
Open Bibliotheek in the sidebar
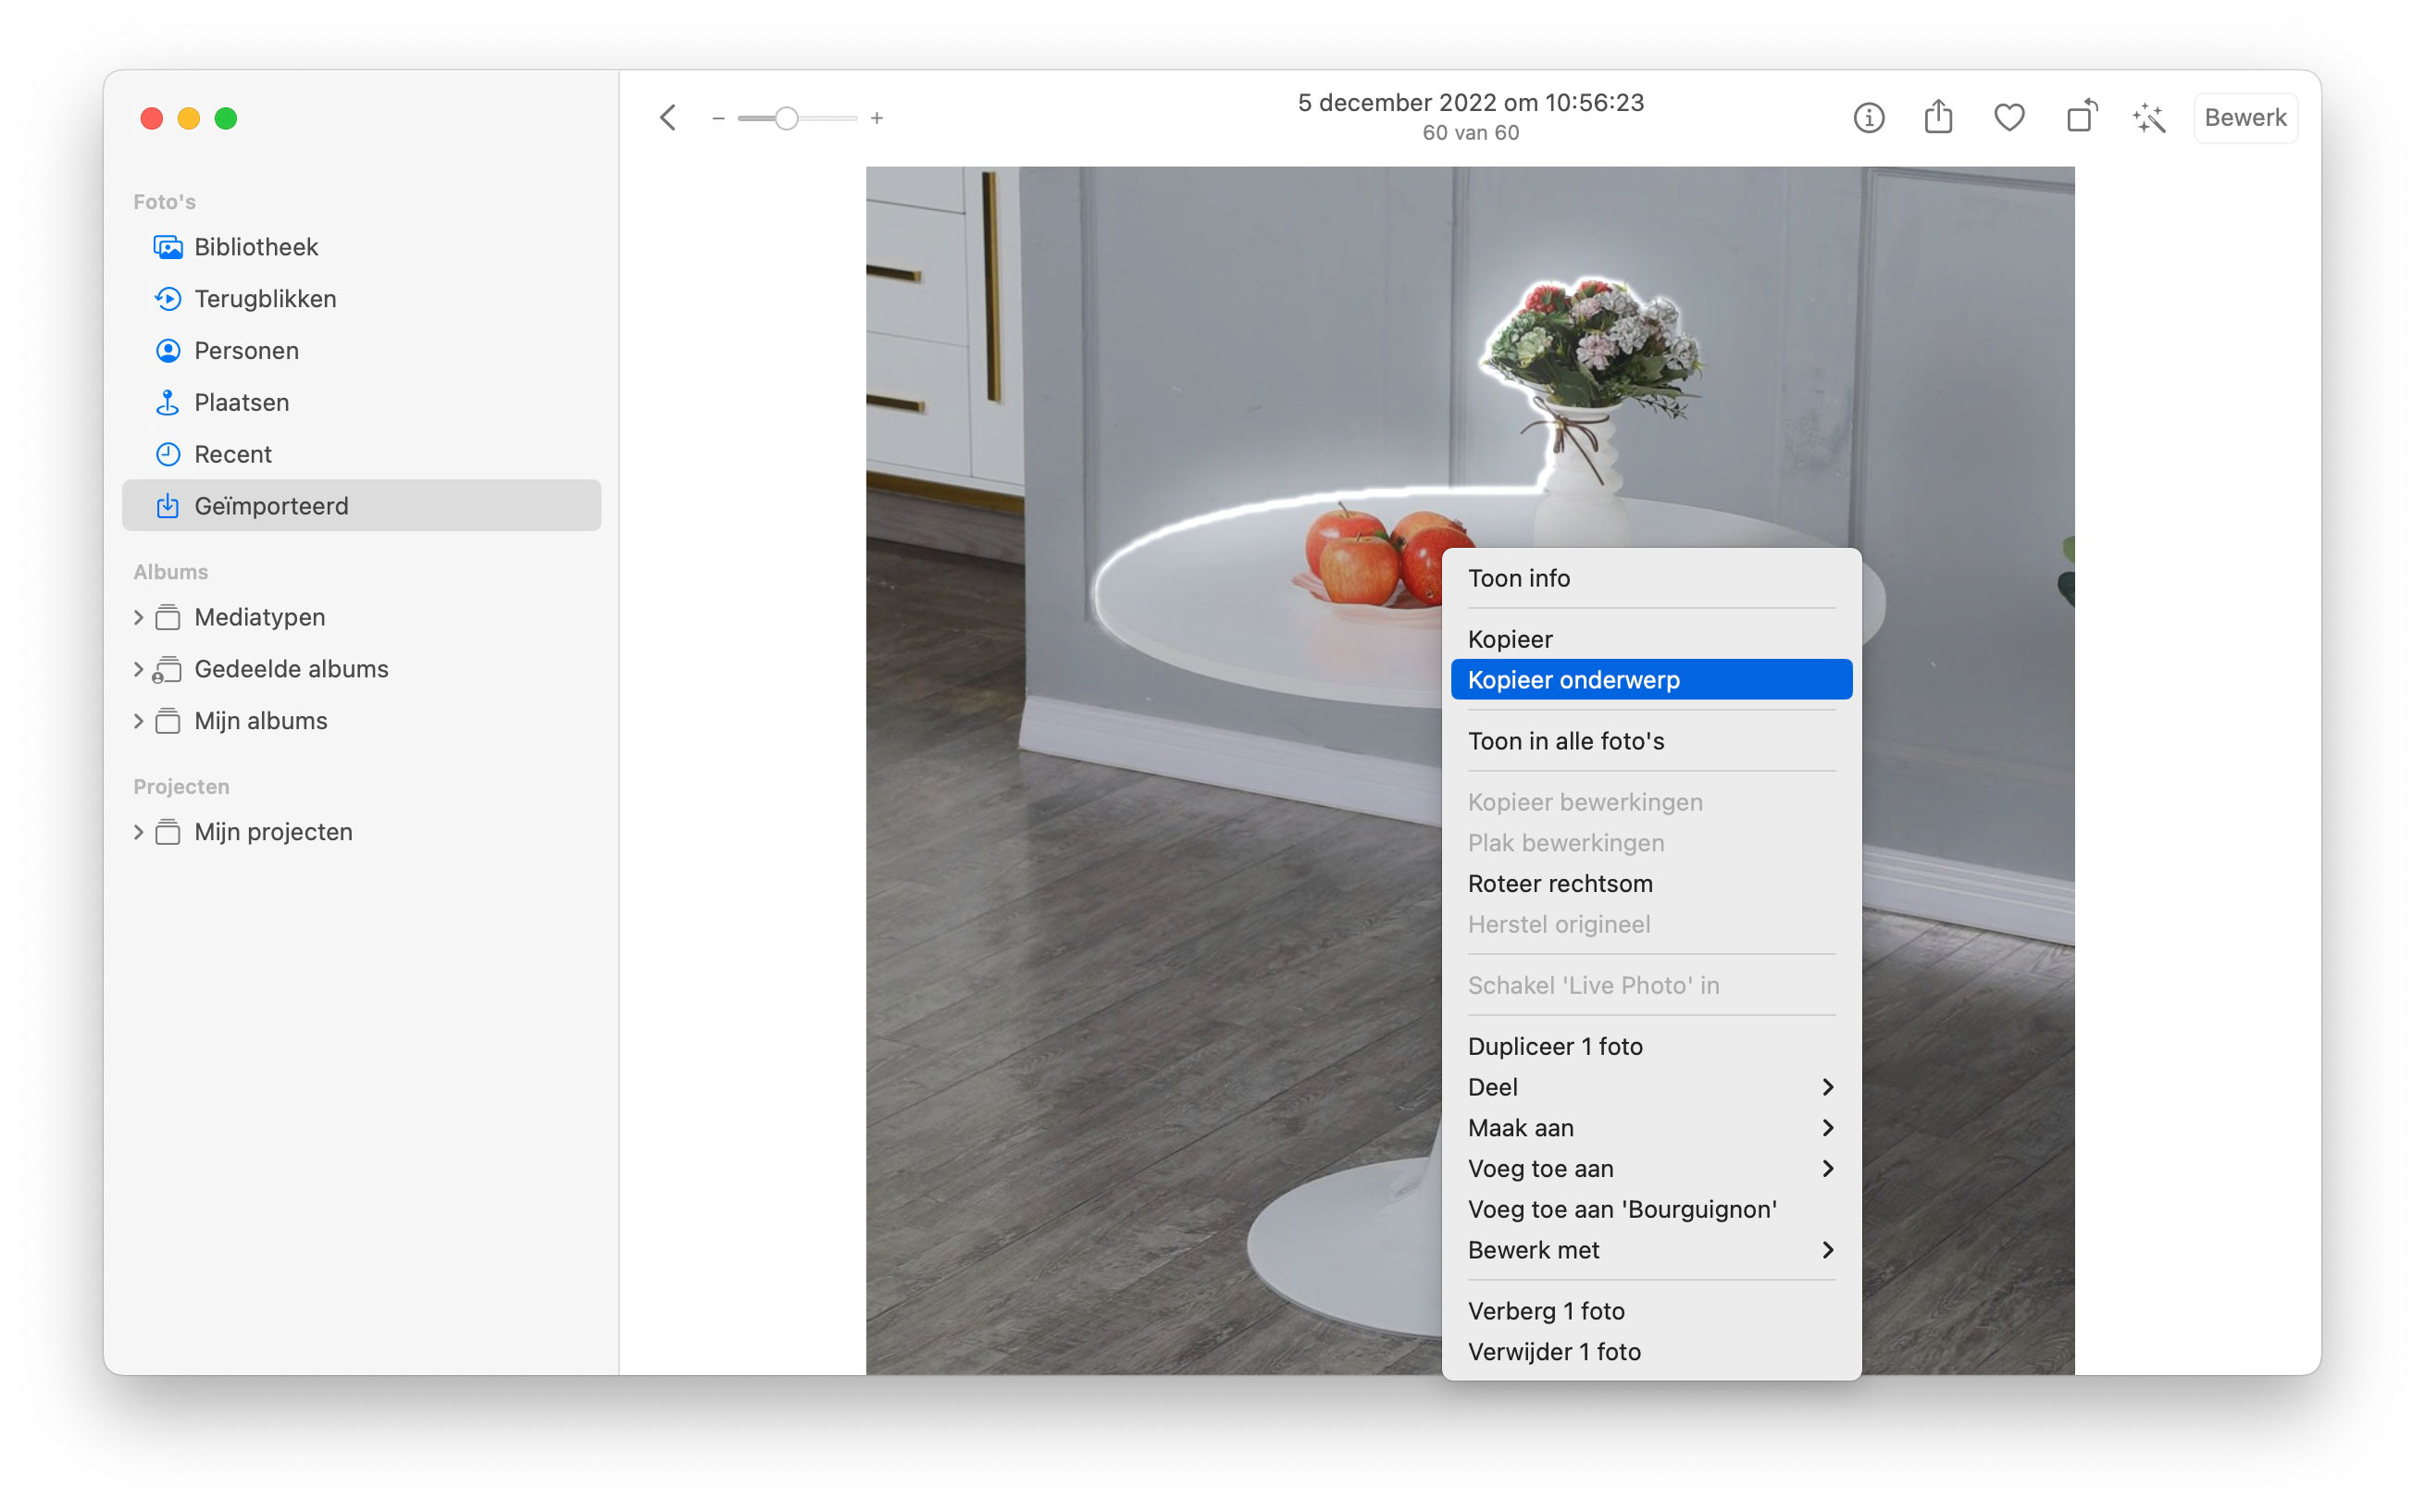361,247
